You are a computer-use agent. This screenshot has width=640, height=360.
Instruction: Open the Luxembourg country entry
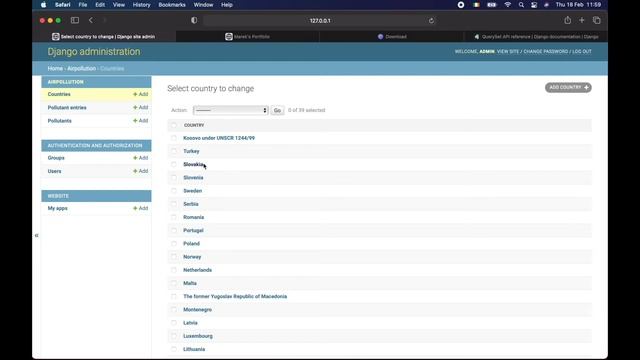198,336
